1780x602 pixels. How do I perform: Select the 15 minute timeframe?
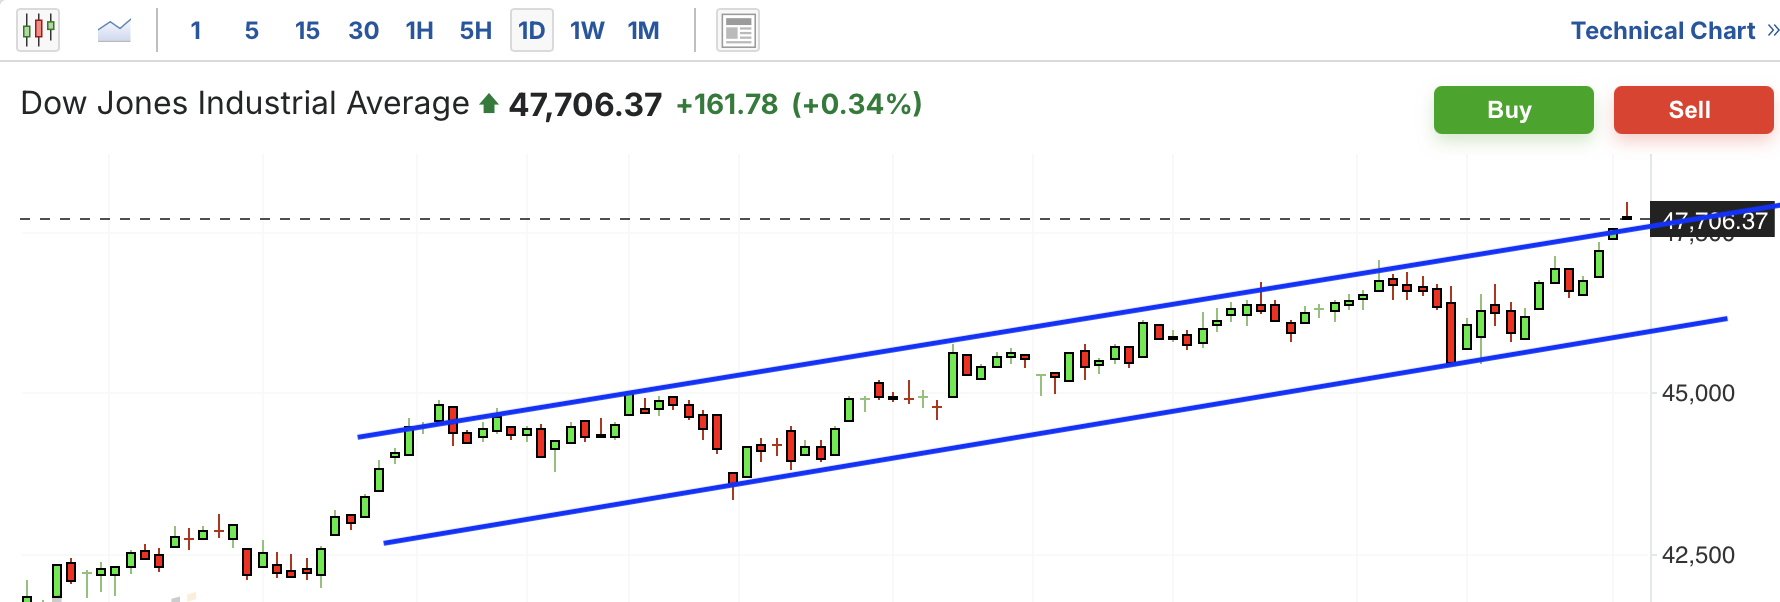[x=307, y=31]
